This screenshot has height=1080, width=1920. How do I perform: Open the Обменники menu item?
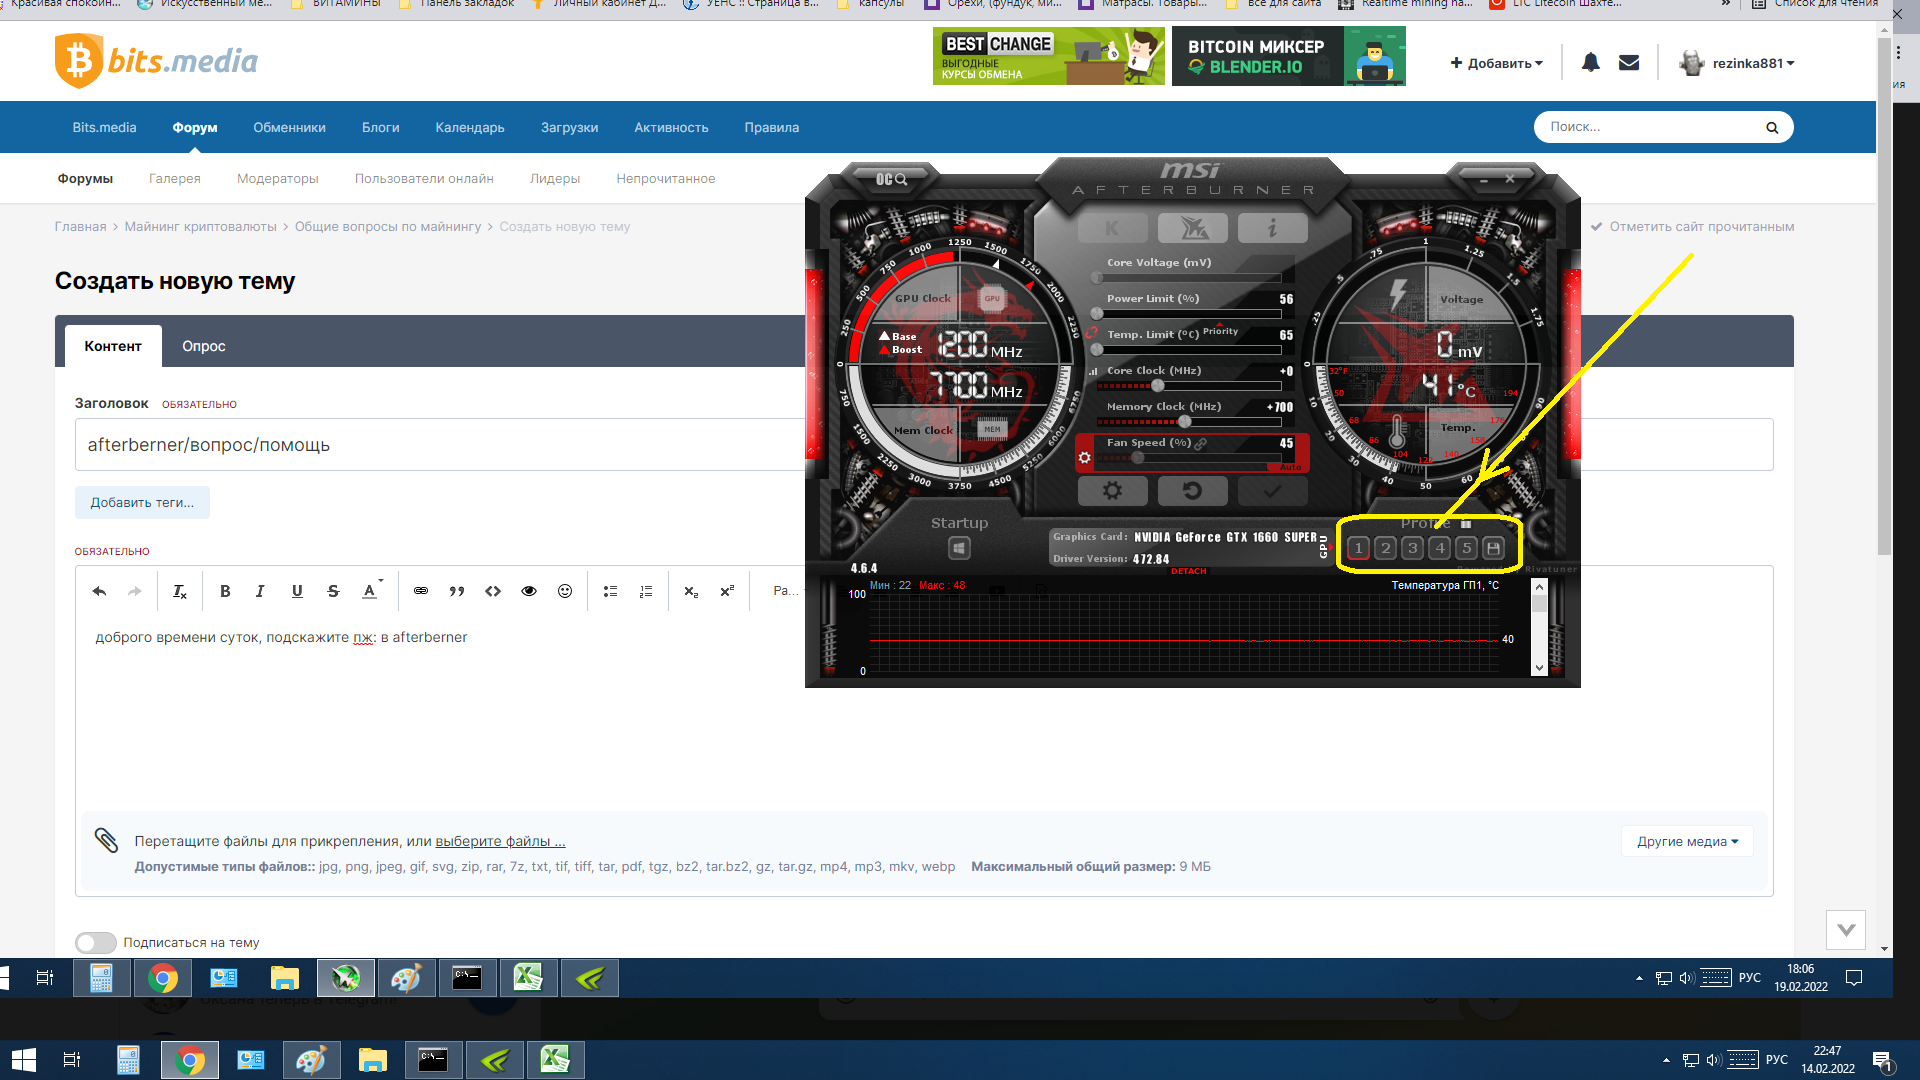click(289, 128)
